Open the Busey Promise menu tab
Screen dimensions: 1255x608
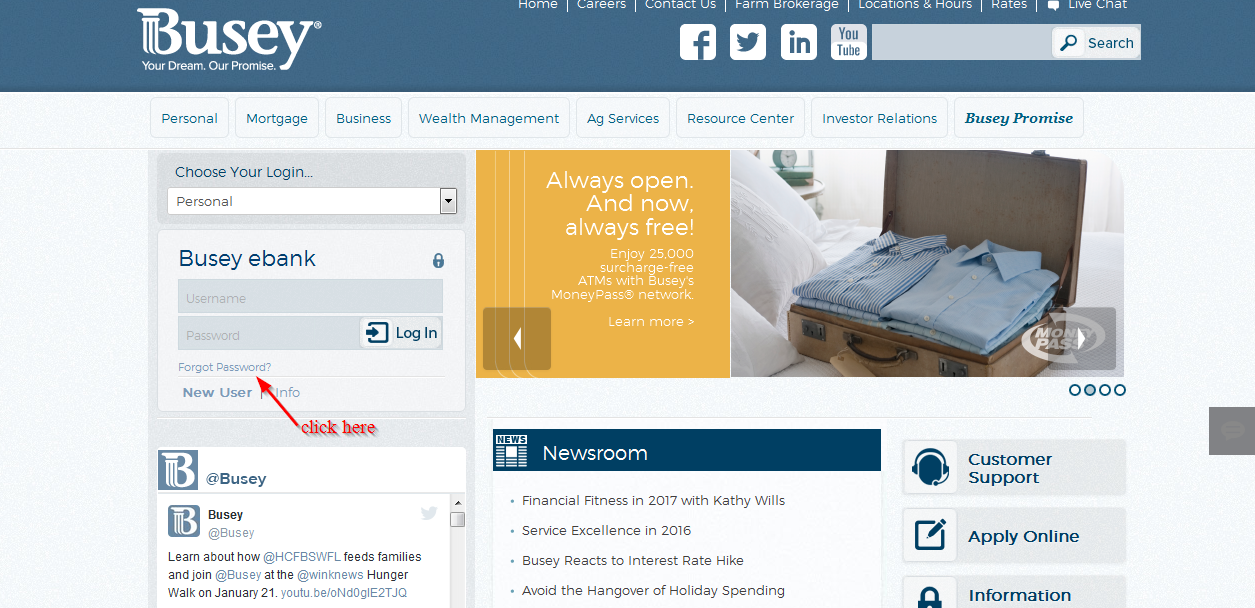click(1019, 118)
